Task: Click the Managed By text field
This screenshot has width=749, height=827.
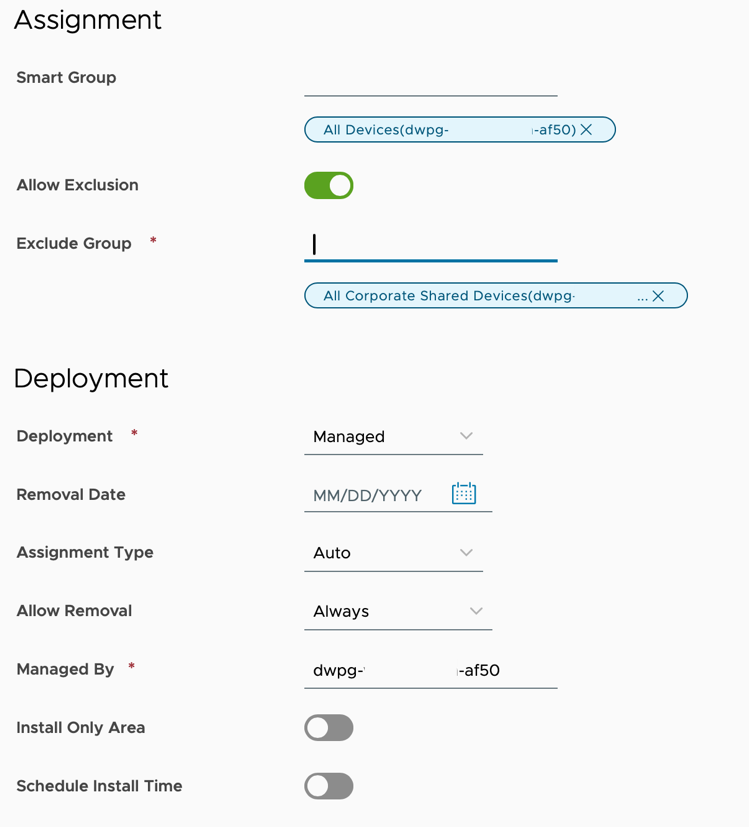Action: (x=430, y=670)
